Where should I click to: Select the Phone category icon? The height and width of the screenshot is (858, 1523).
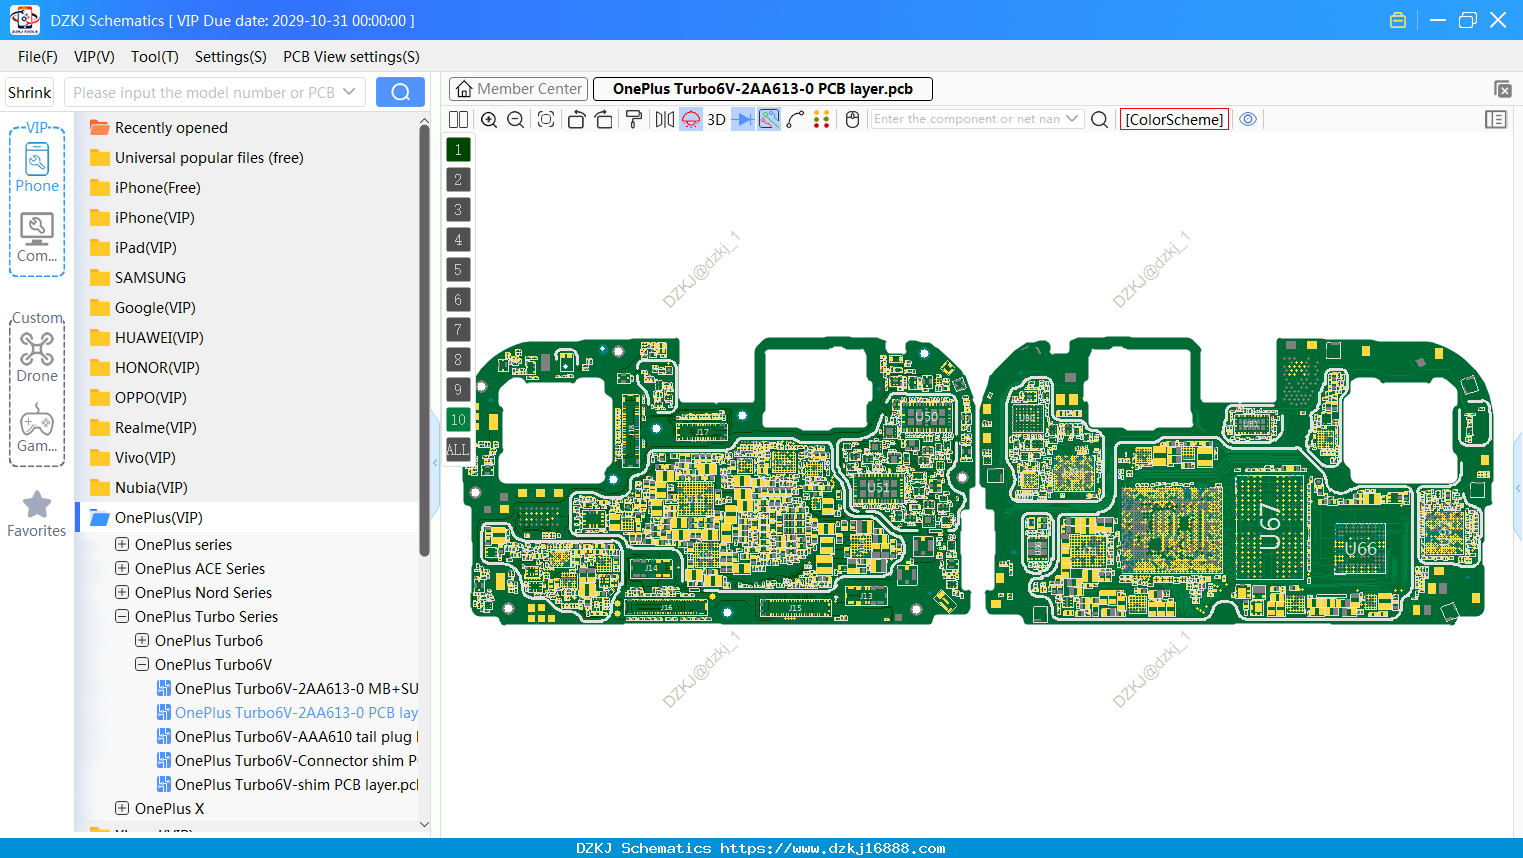point(37,167)
